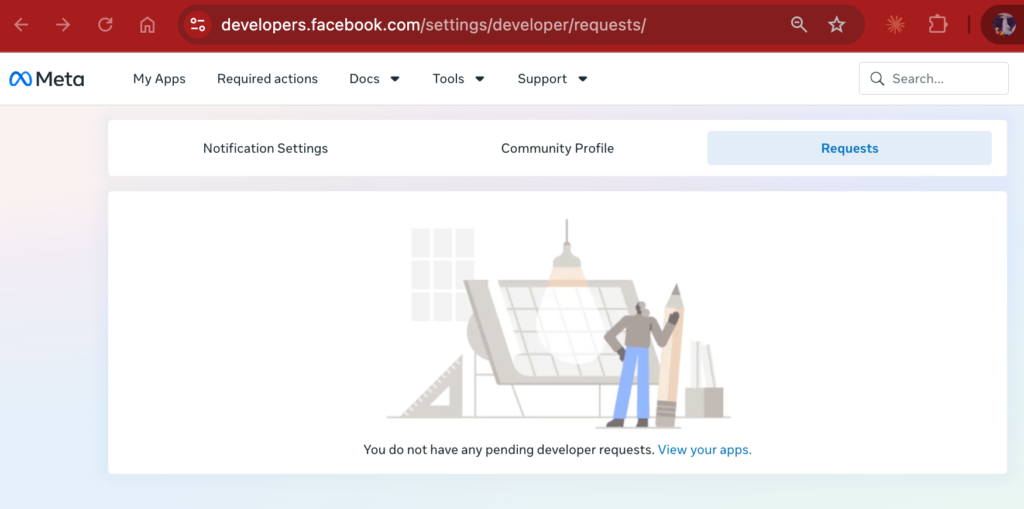Expand the Tools dropdown menu

tap(458, 79)
